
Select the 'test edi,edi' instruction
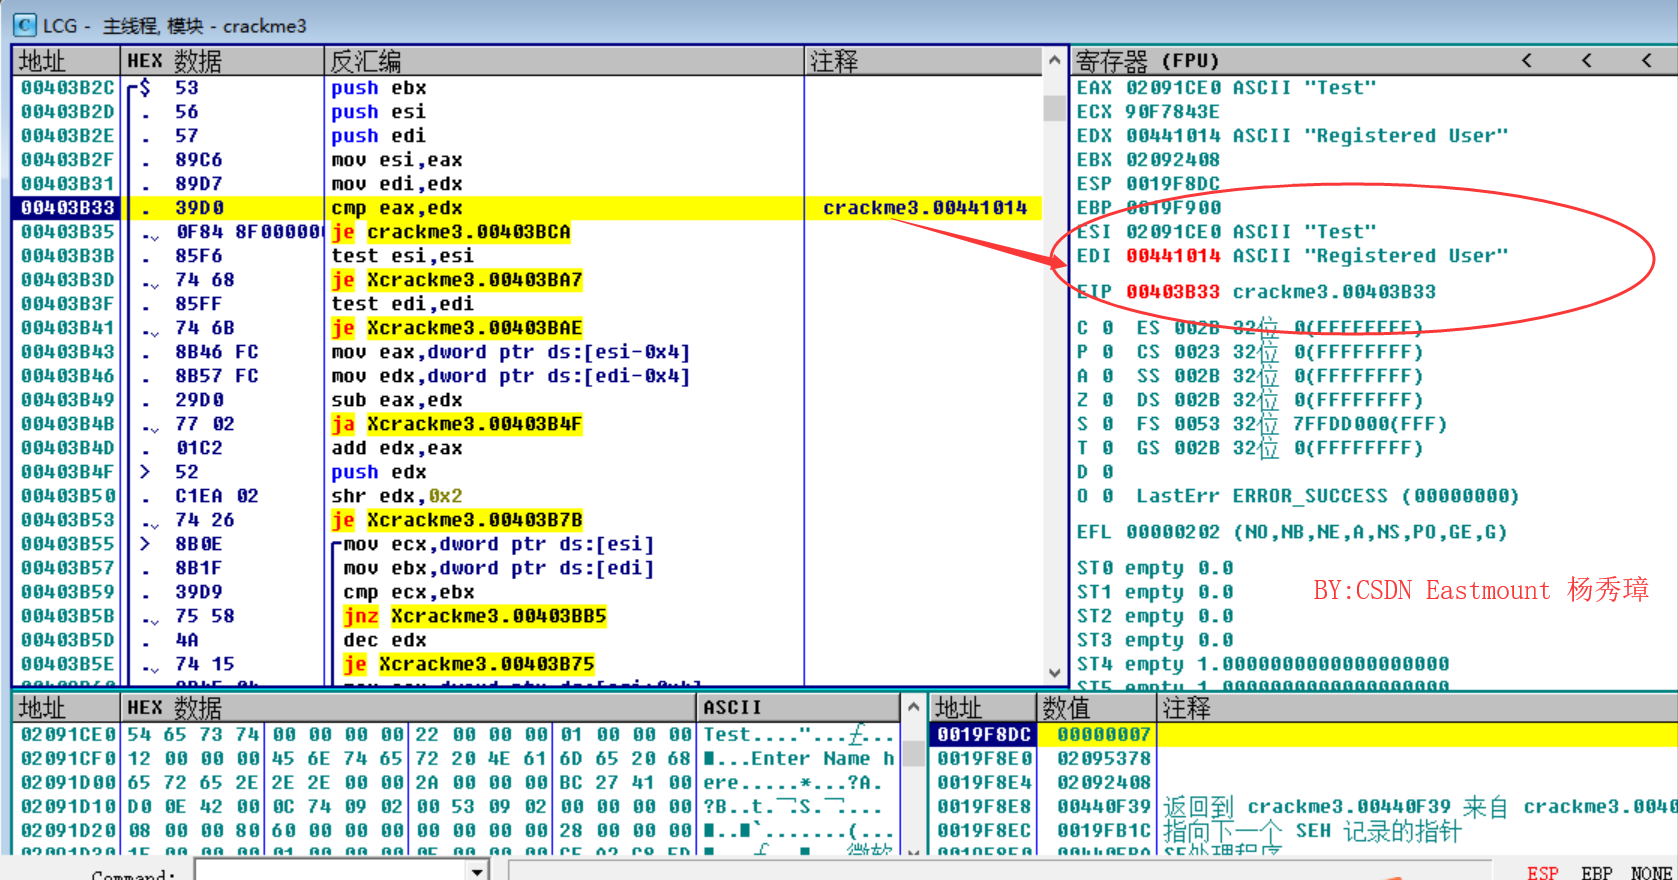click(x=403, y=304)
